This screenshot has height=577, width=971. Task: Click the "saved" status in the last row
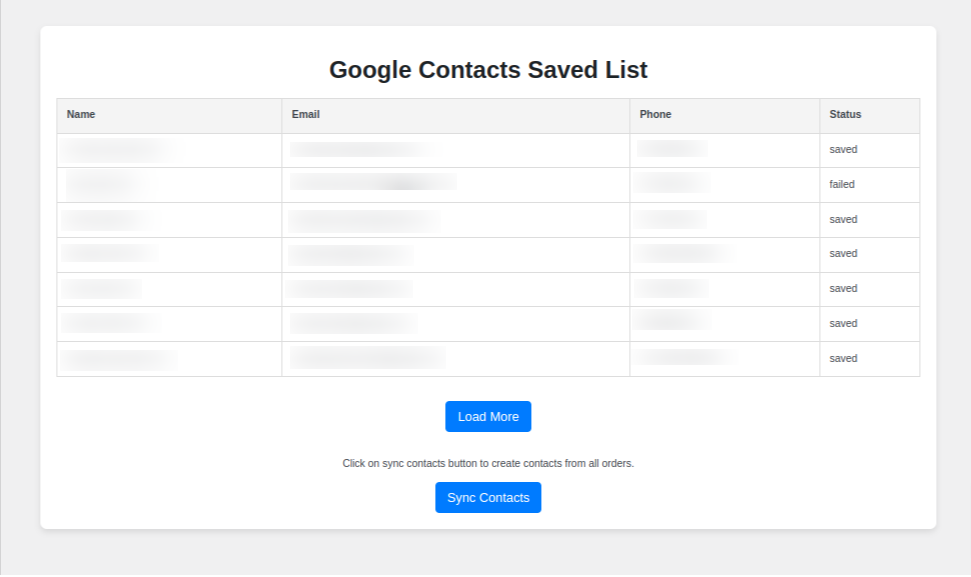point(843,359)
